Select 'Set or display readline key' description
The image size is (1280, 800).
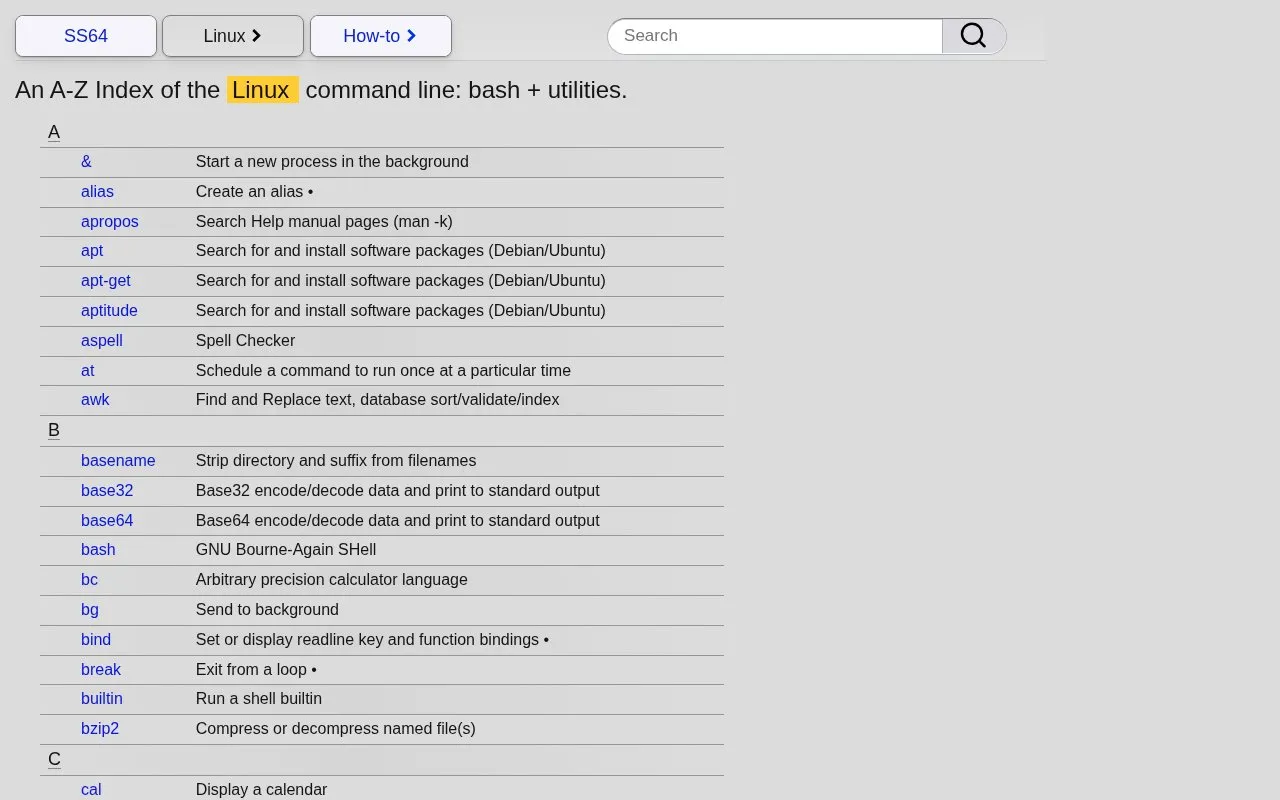[x=372, y=640]
